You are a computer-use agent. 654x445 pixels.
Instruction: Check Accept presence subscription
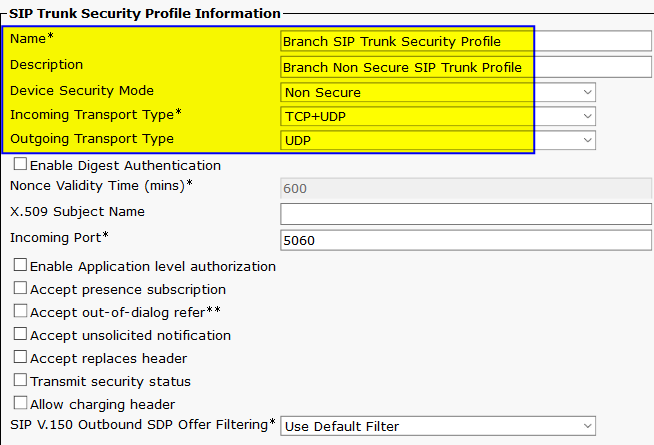20,288
